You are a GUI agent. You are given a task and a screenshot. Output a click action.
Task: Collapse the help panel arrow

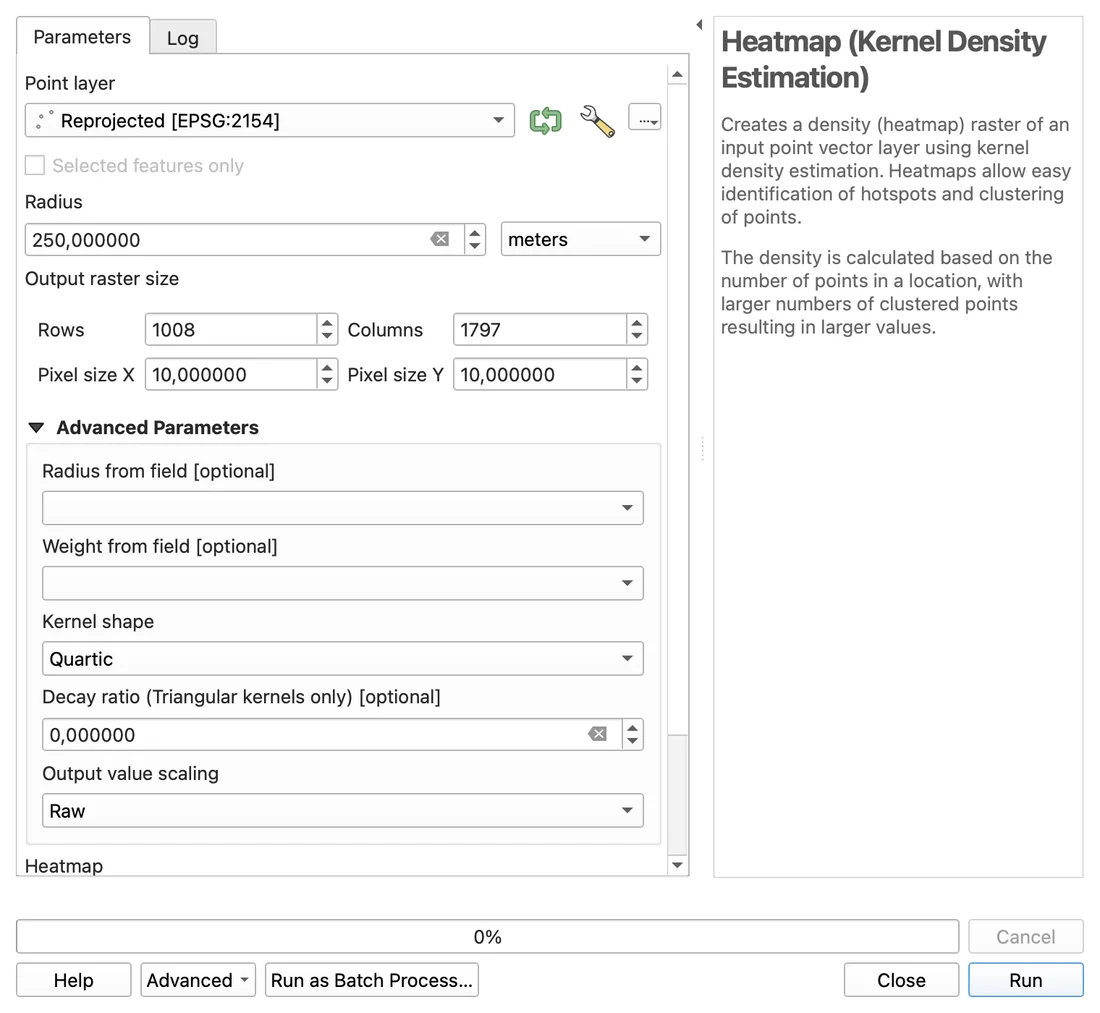pos(699,25)
